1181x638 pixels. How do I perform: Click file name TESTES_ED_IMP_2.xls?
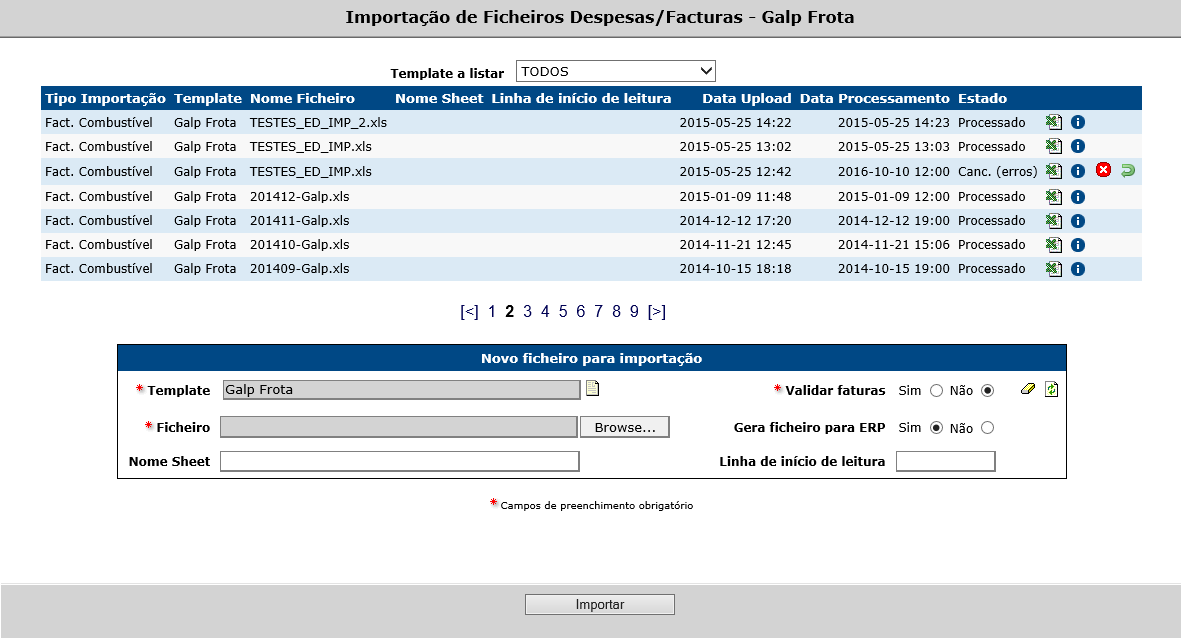319,122
